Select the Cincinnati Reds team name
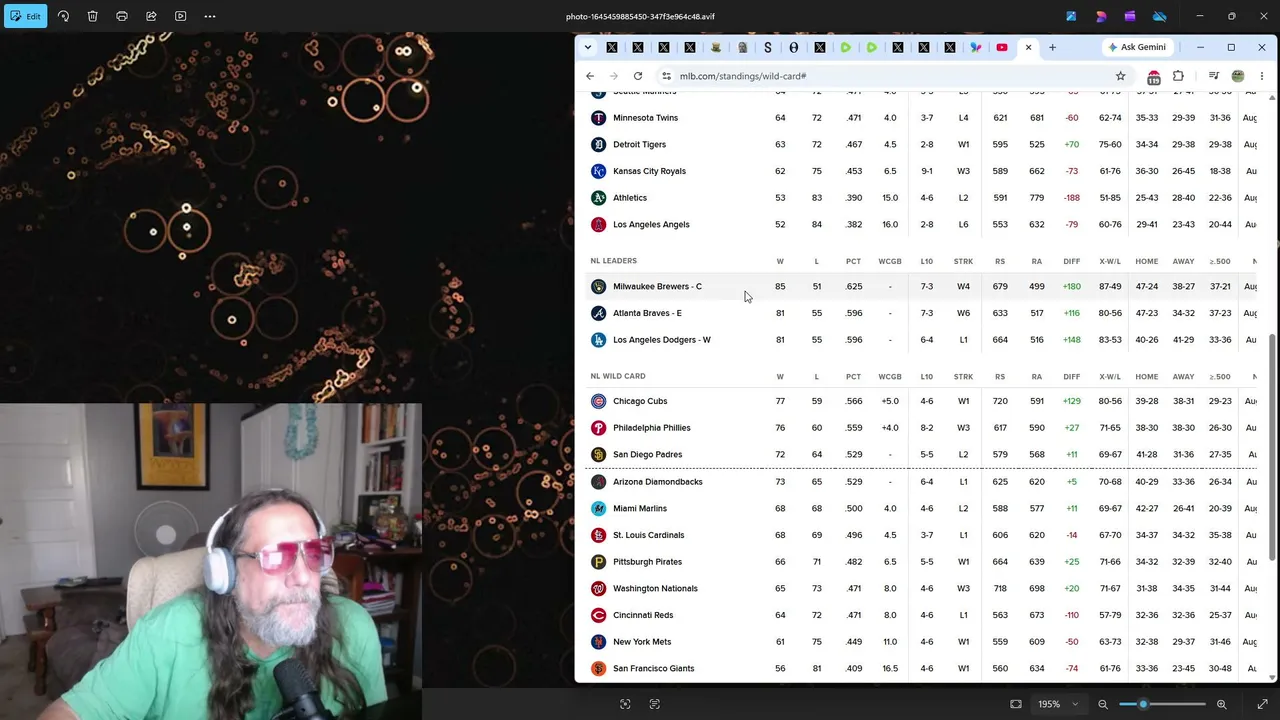 (643, 615)
